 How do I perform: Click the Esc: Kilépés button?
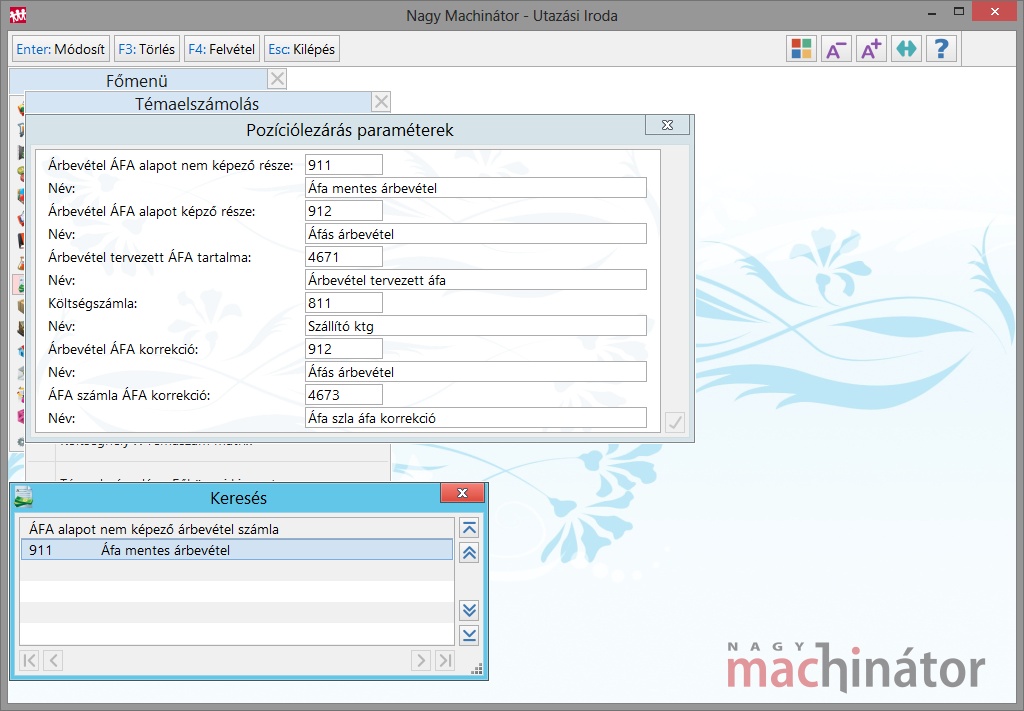click(302, 49)
